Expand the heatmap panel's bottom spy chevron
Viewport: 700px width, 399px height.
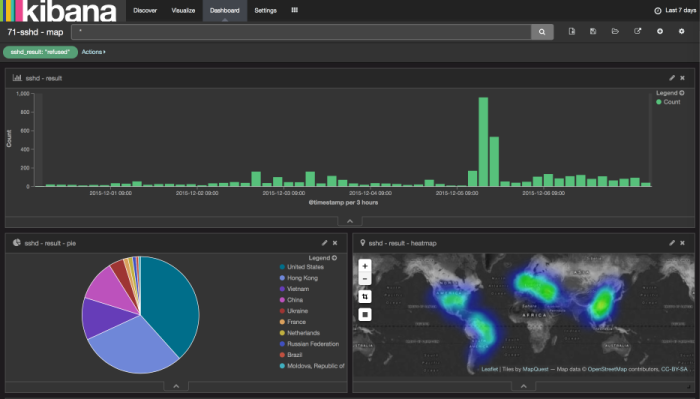(524, 386)
